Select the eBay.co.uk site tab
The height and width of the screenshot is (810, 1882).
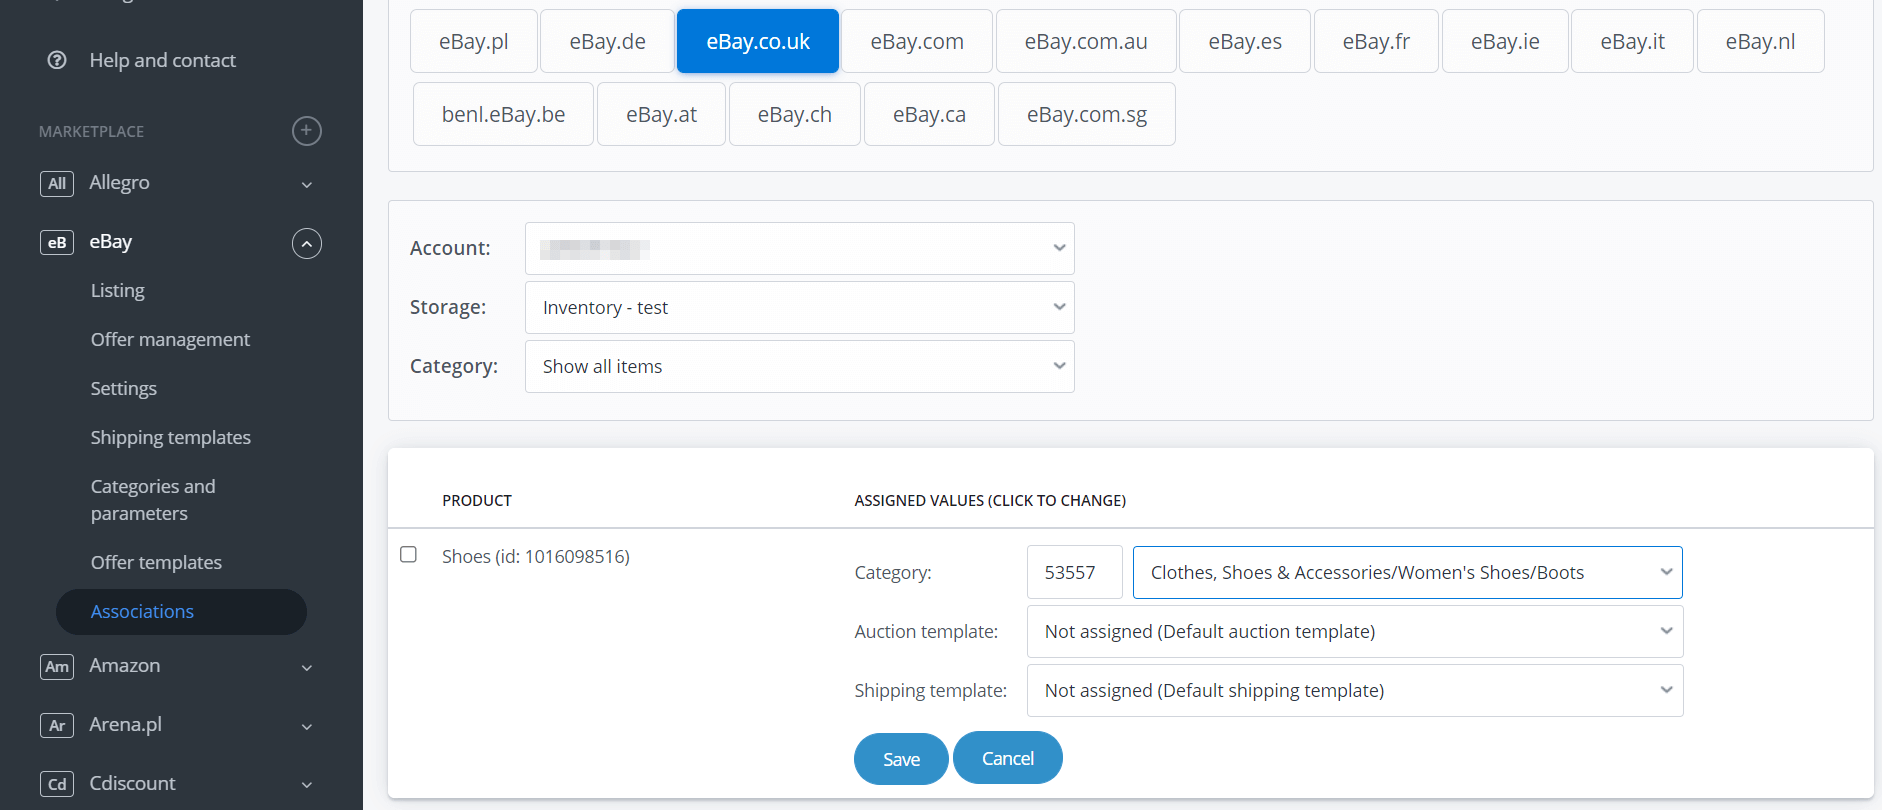click(x=758, y=41)
